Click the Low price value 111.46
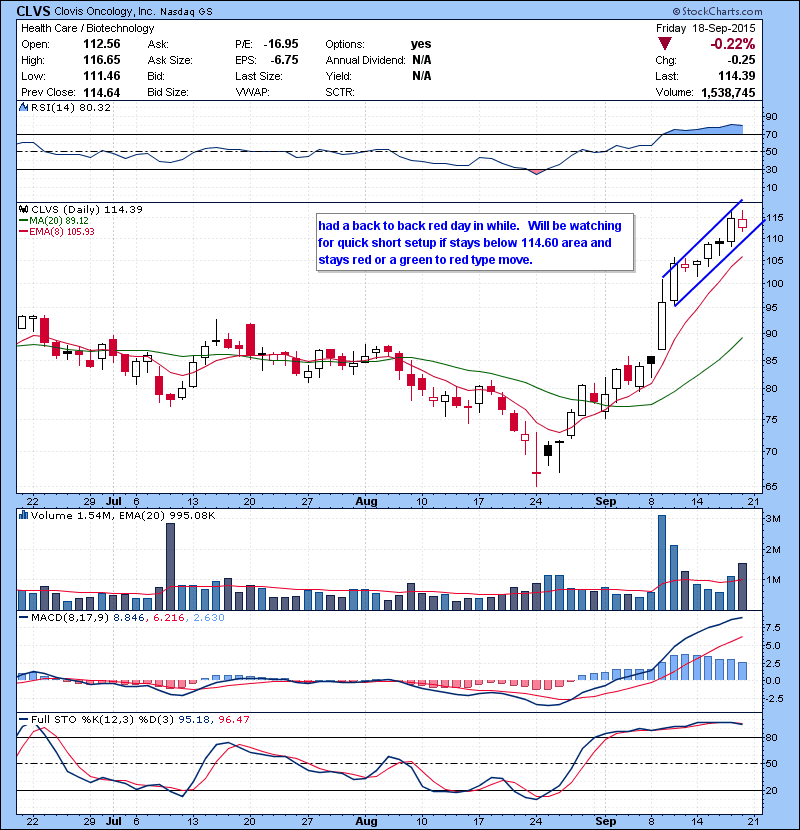800x830 pixels. (102, 76)
